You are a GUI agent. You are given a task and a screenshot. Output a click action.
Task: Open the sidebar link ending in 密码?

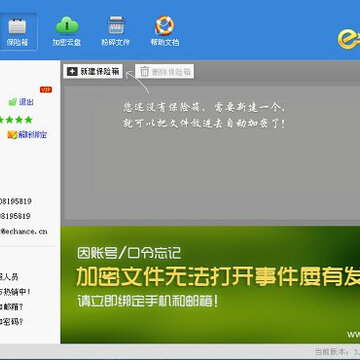click(12, 322)
